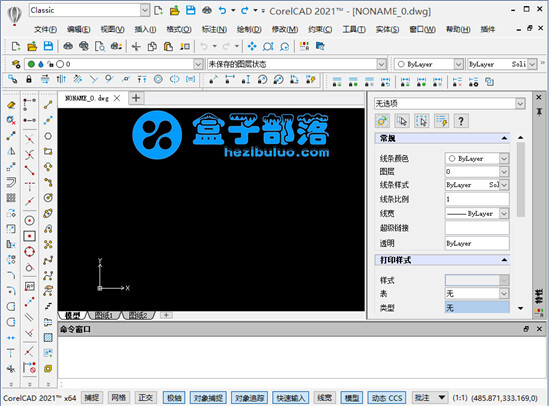
Task: Click the Undo arrow in title bar
Action: (x=222, y=11)
